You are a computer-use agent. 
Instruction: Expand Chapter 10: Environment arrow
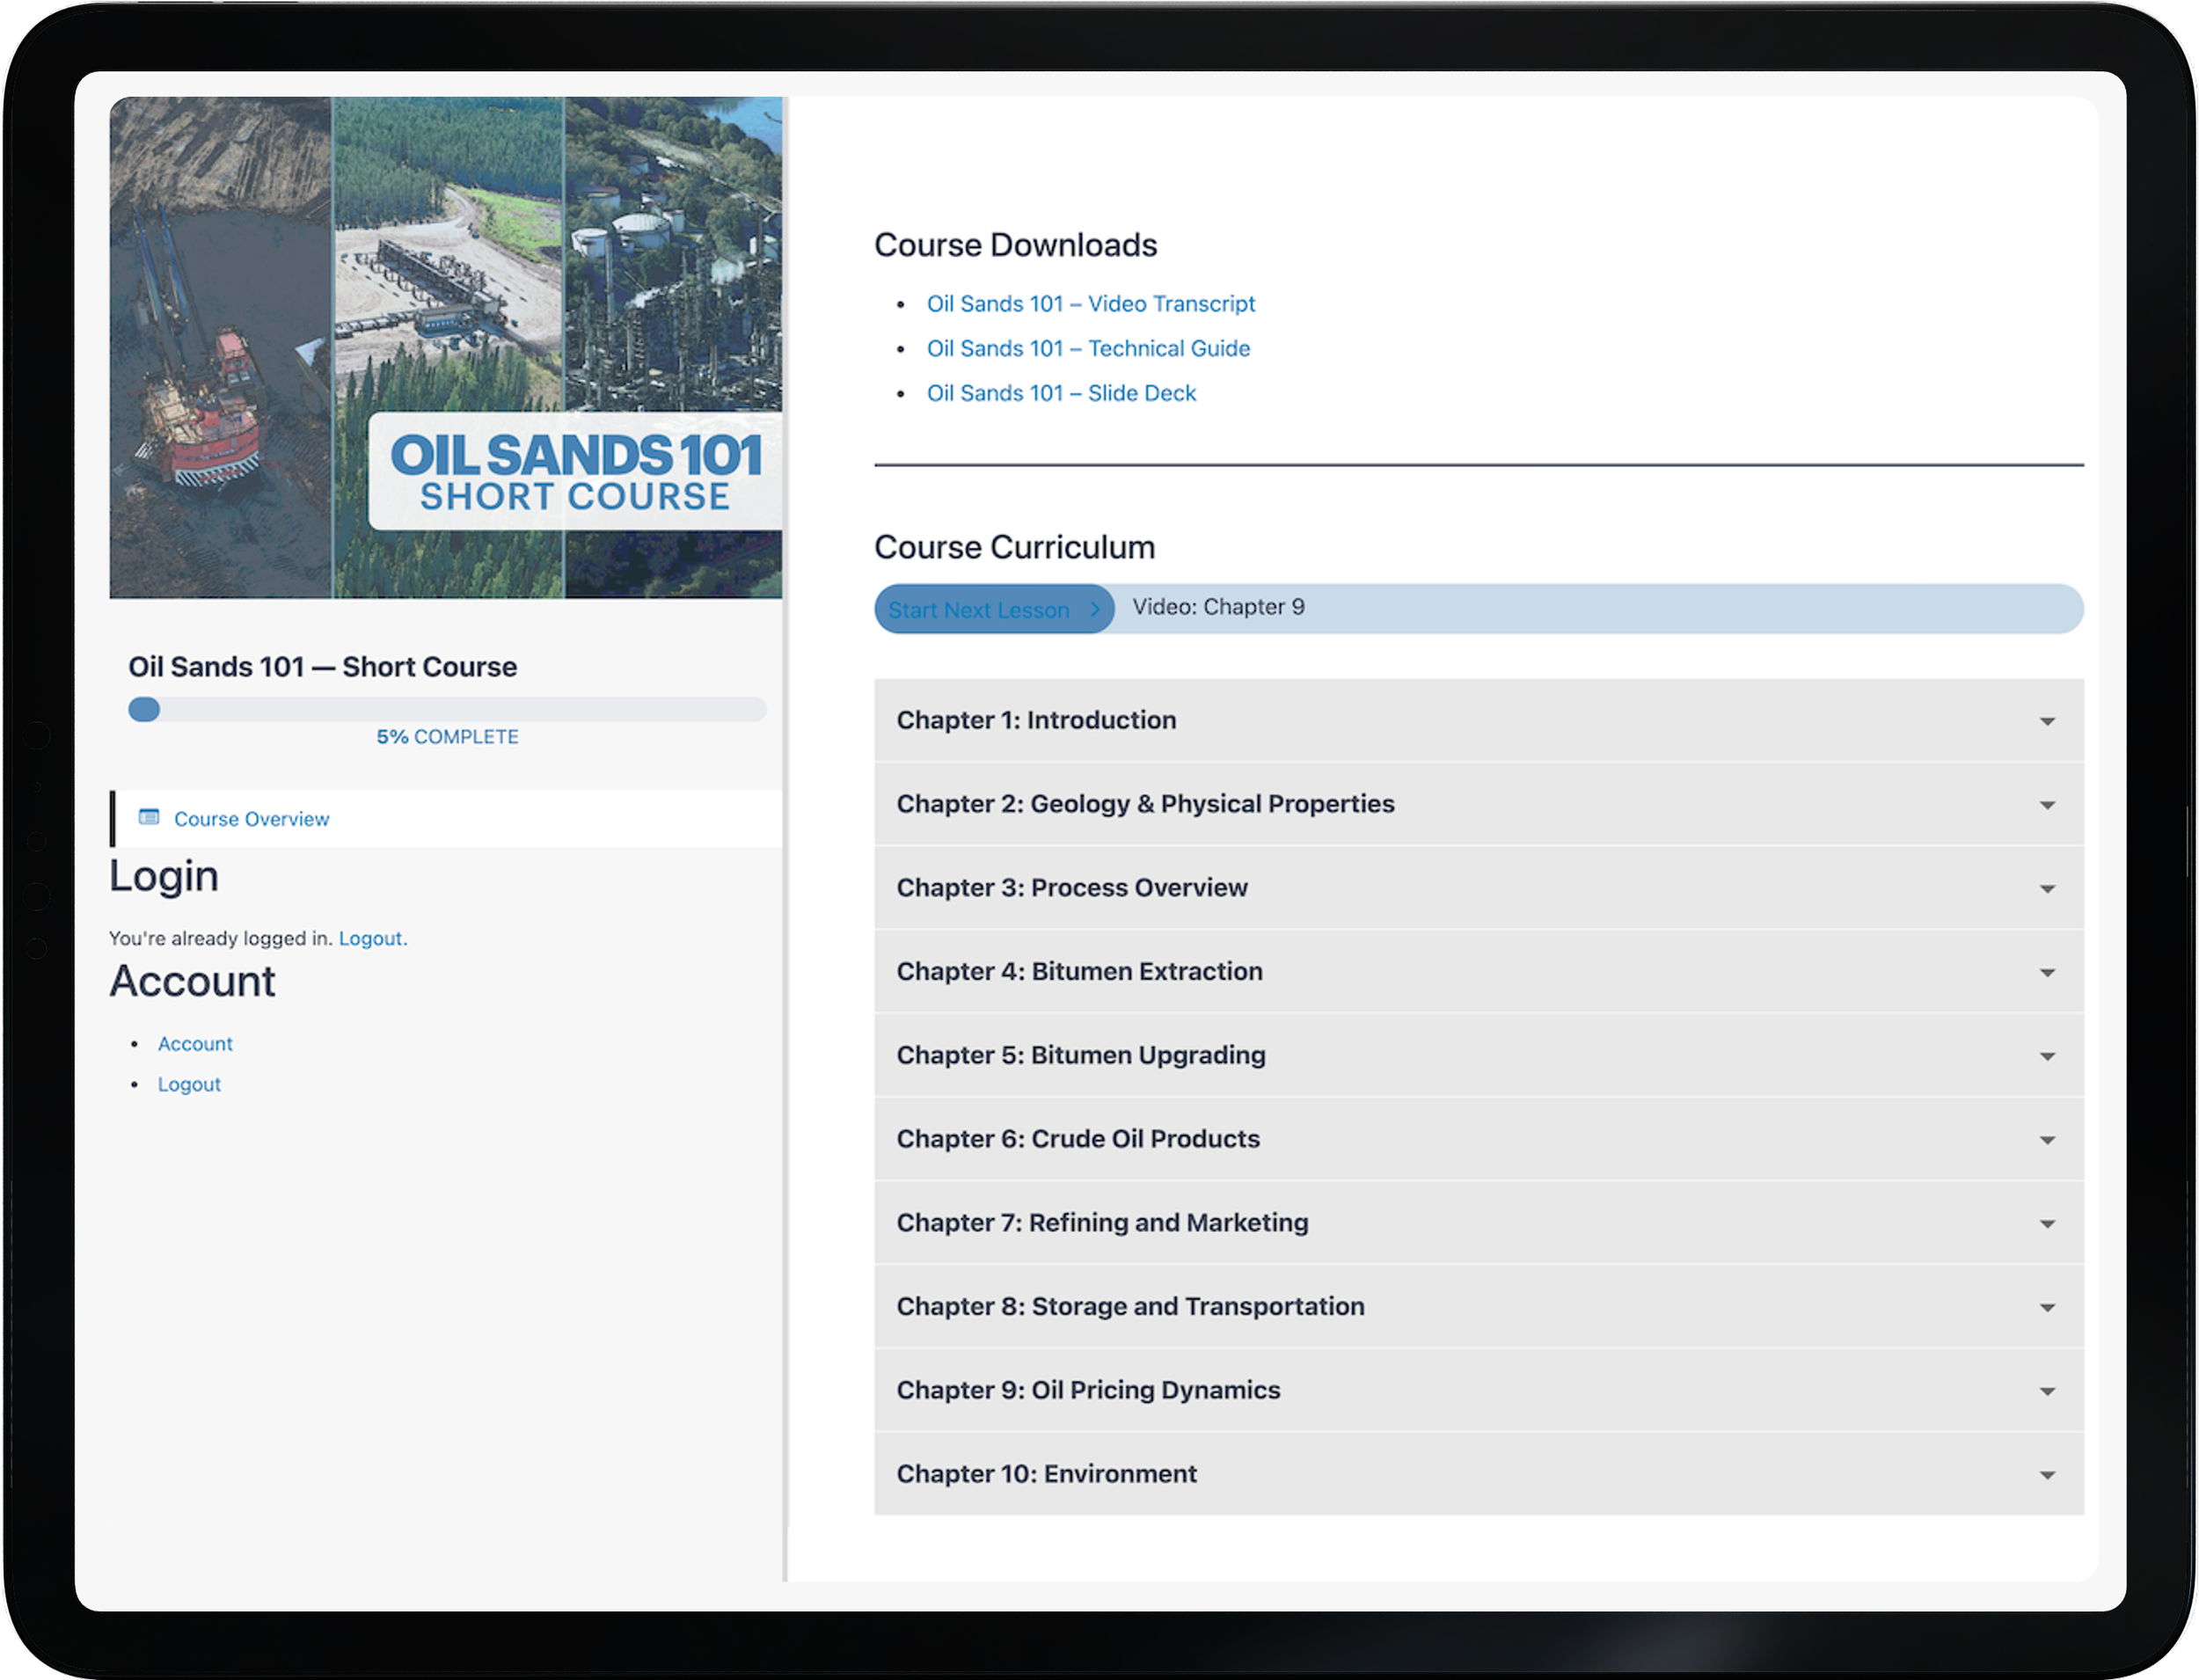point(2046,1475)
